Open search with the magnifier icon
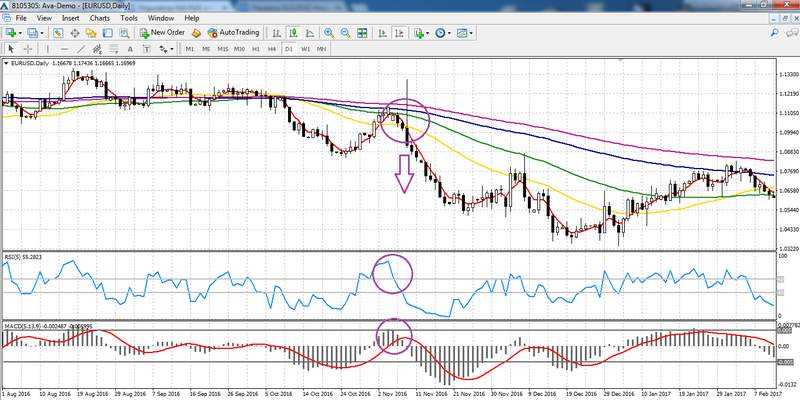The height and width of the screenshot is (400, 800). (x=124, y=33)
